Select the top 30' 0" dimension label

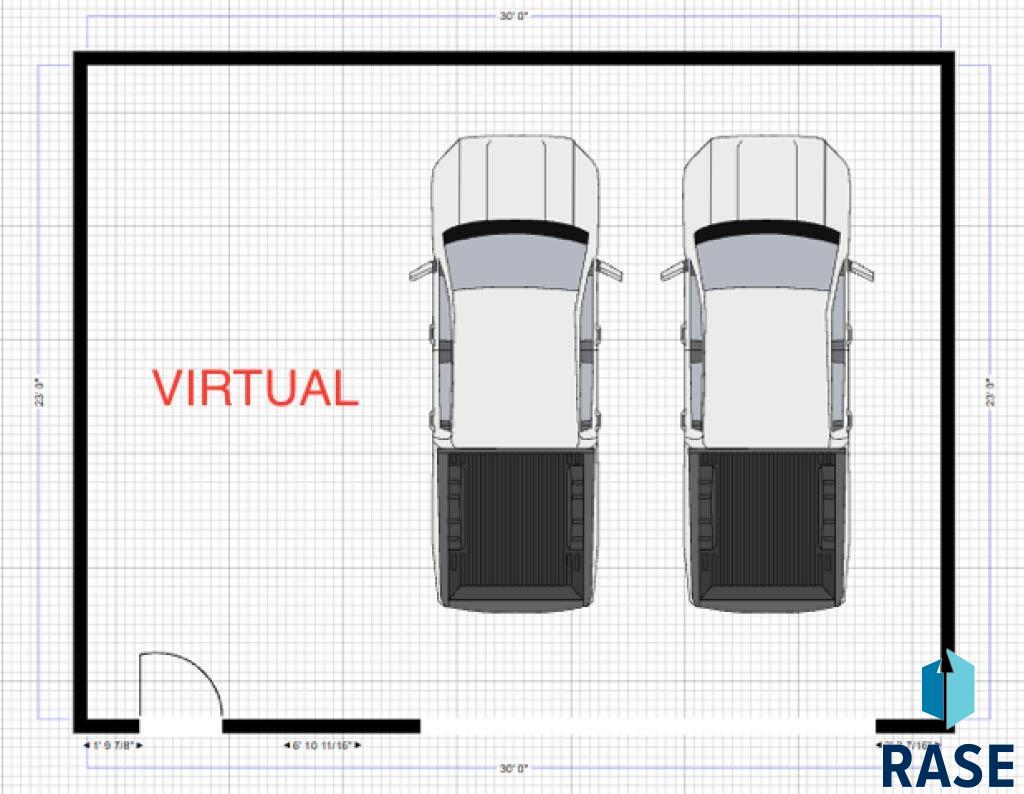[513, 17]
